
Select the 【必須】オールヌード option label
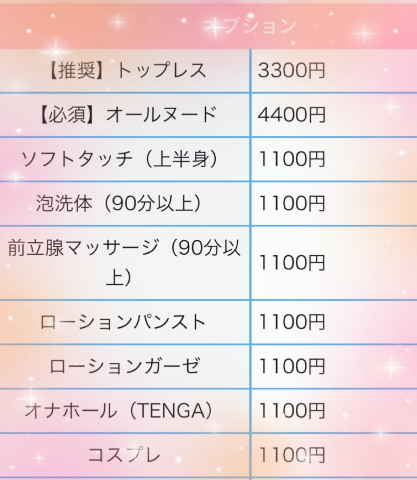click(x=126, y=115)
